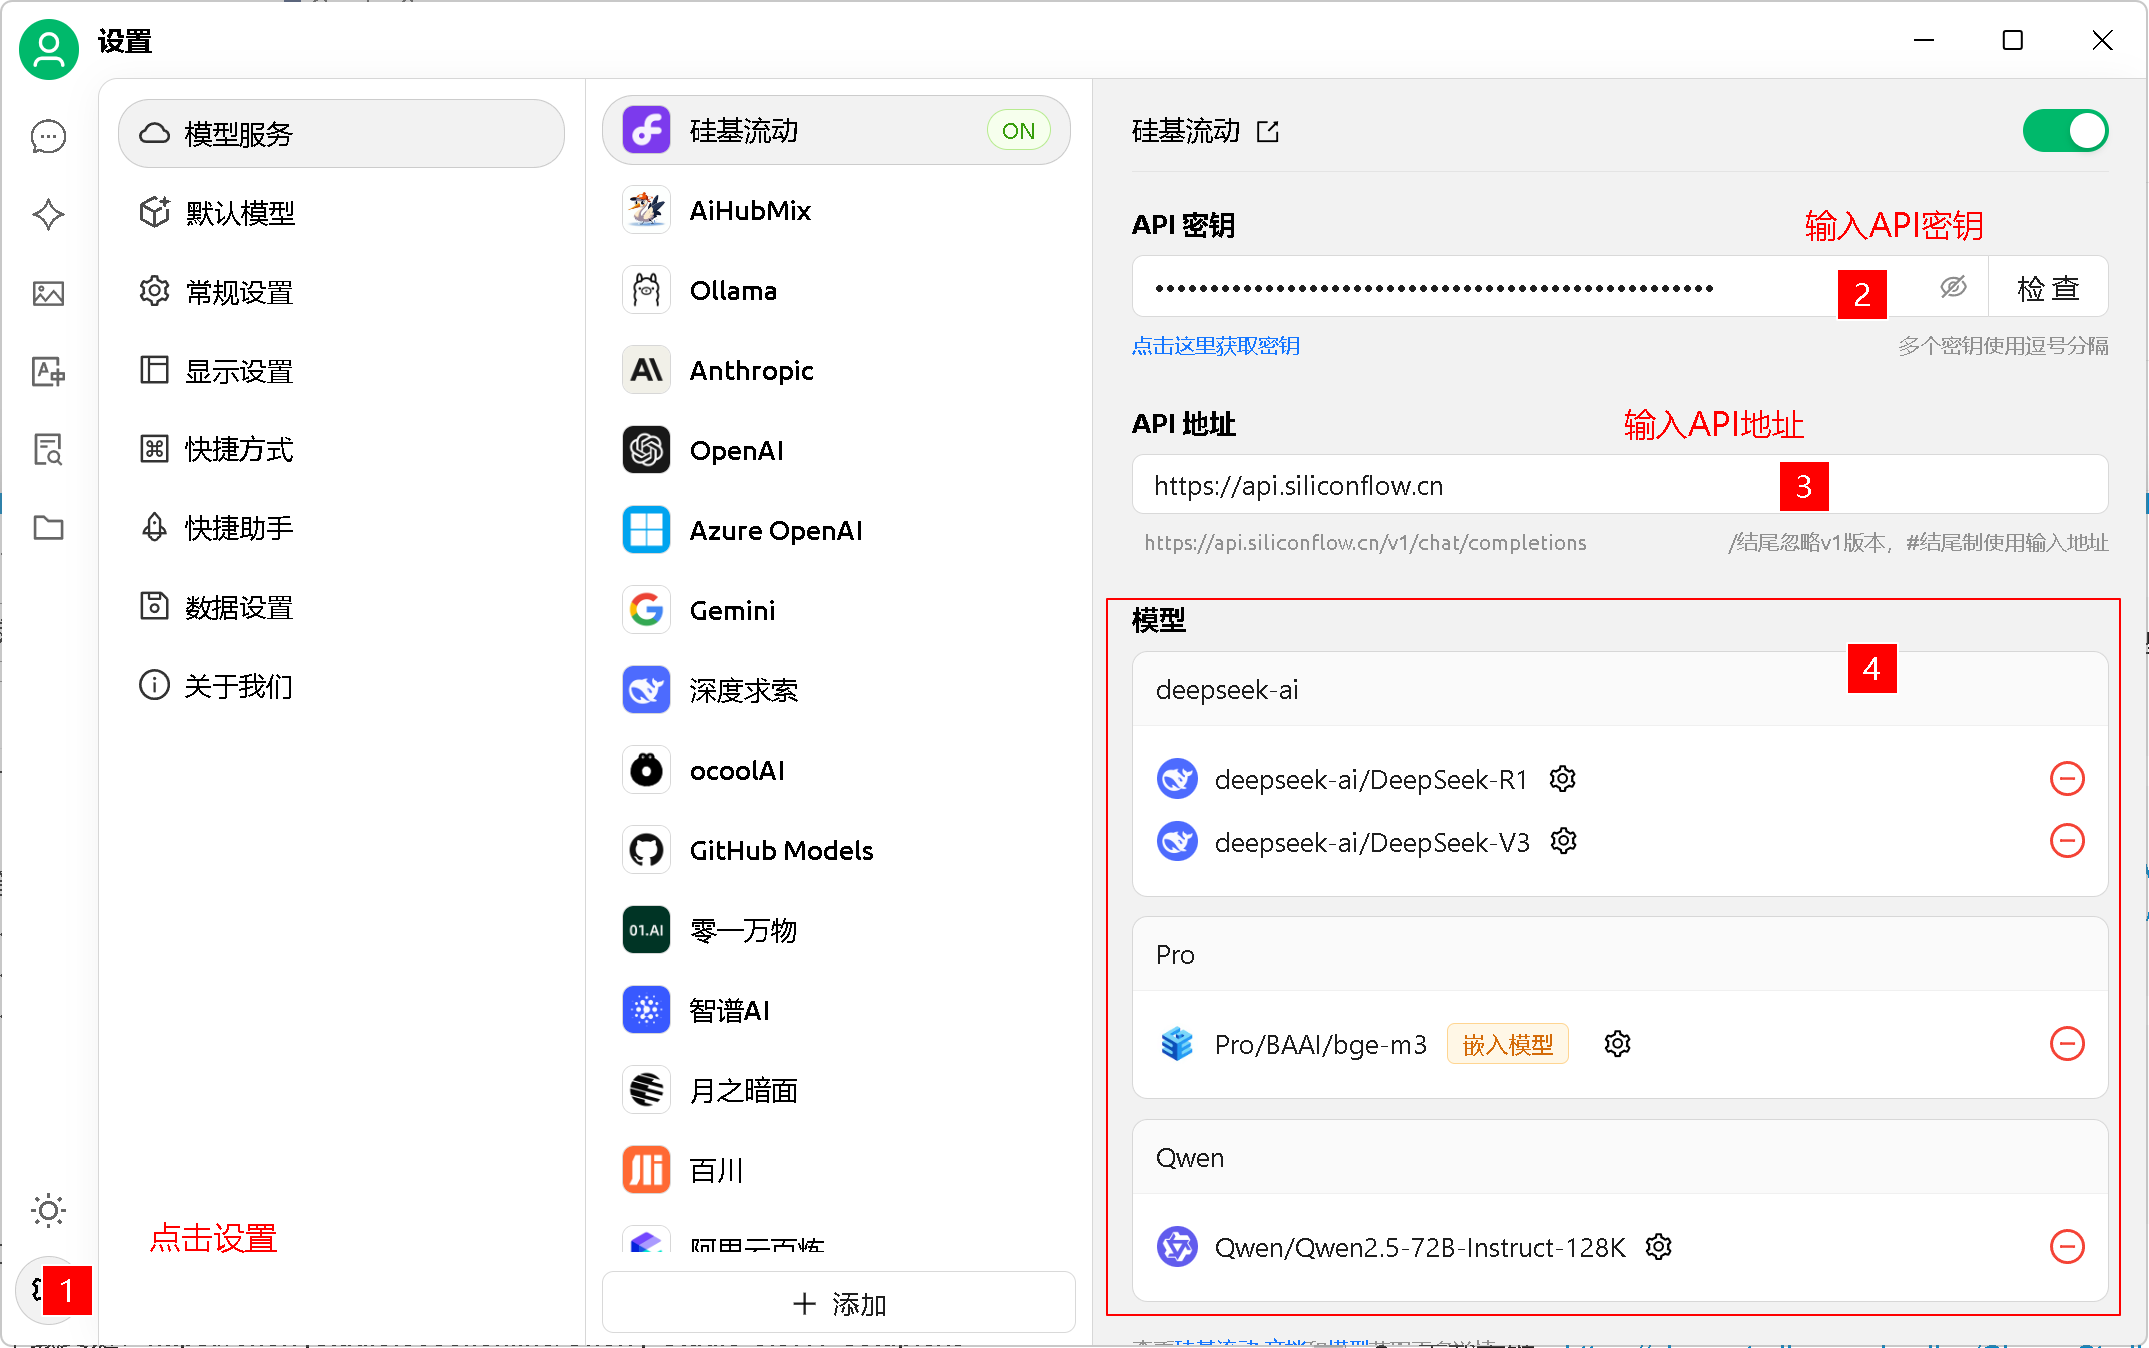Open the chat assistant sidebar icon

pos(48,136)
